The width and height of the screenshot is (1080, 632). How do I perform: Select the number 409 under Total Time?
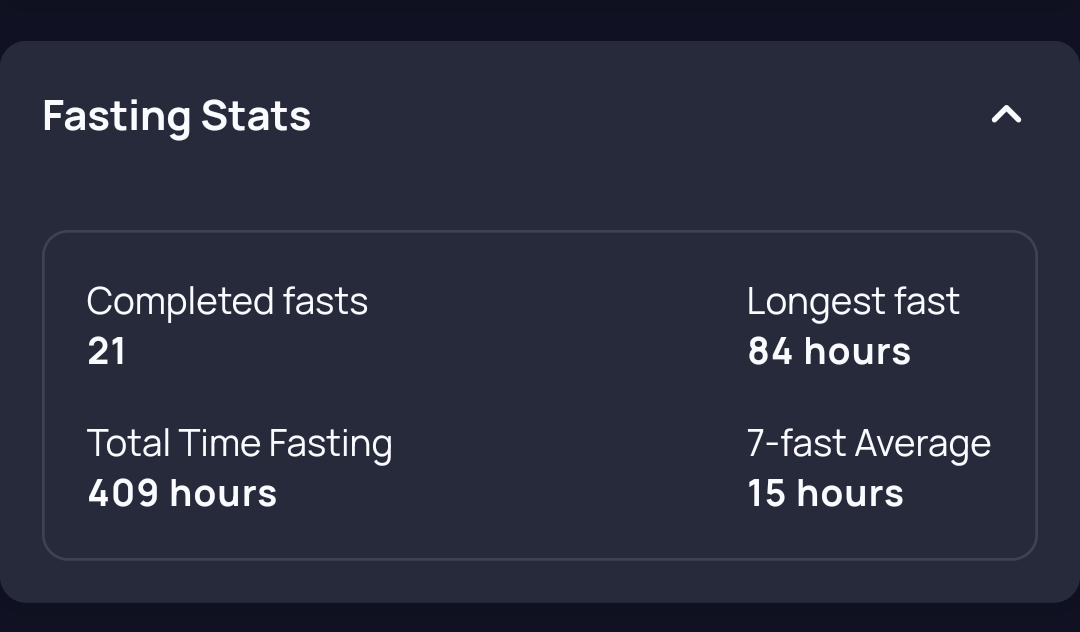coord(122,494)
